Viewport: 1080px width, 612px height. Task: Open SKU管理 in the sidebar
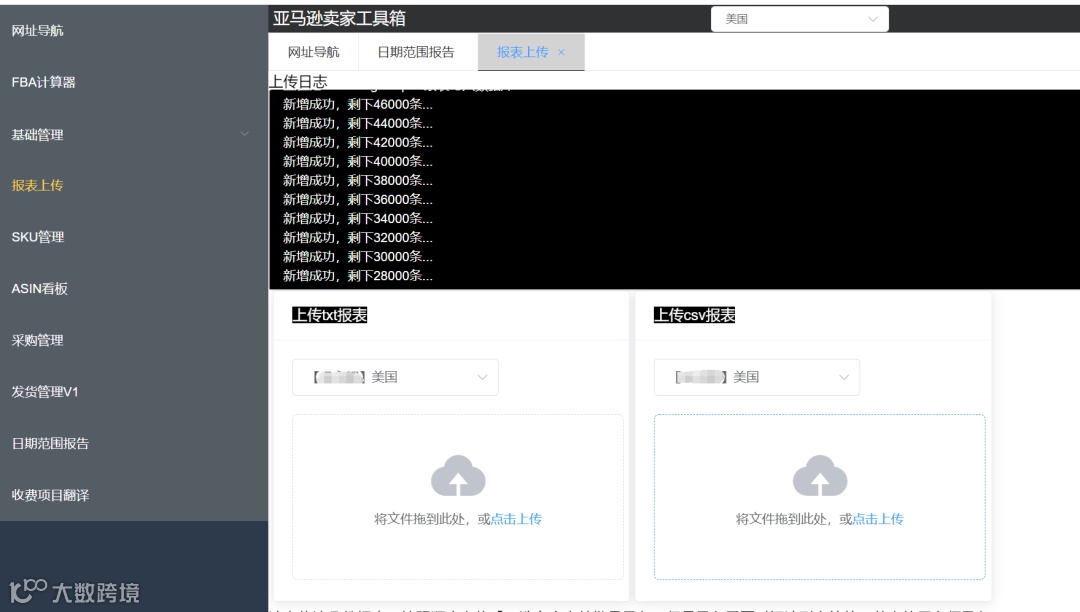[x=38, y=237]
